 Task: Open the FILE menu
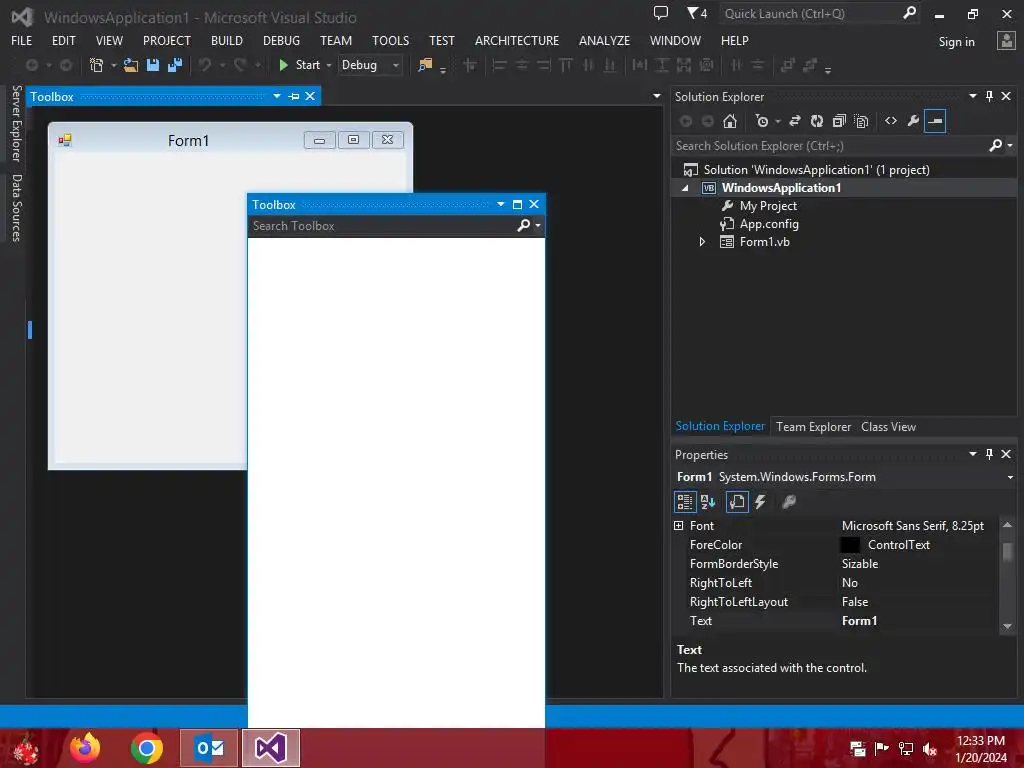pos(22,40)
